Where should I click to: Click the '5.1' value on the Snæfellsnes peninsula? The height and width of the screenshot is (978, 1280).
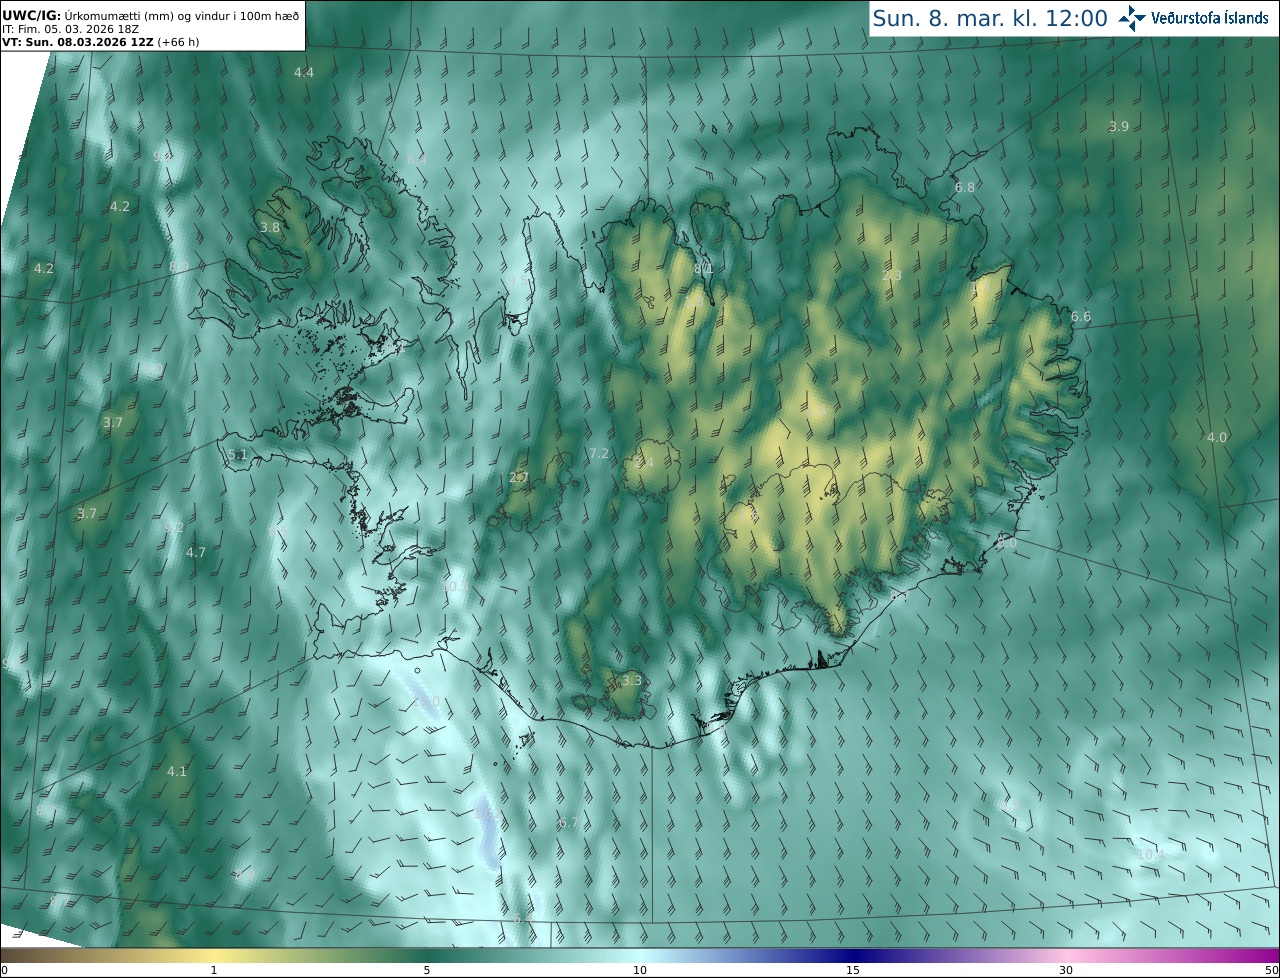[237, 454]
